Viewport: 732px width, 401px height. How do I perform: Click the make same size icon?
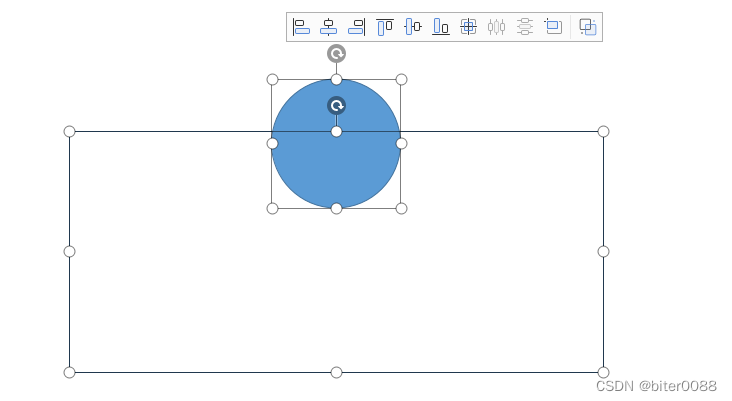(553, 27)
